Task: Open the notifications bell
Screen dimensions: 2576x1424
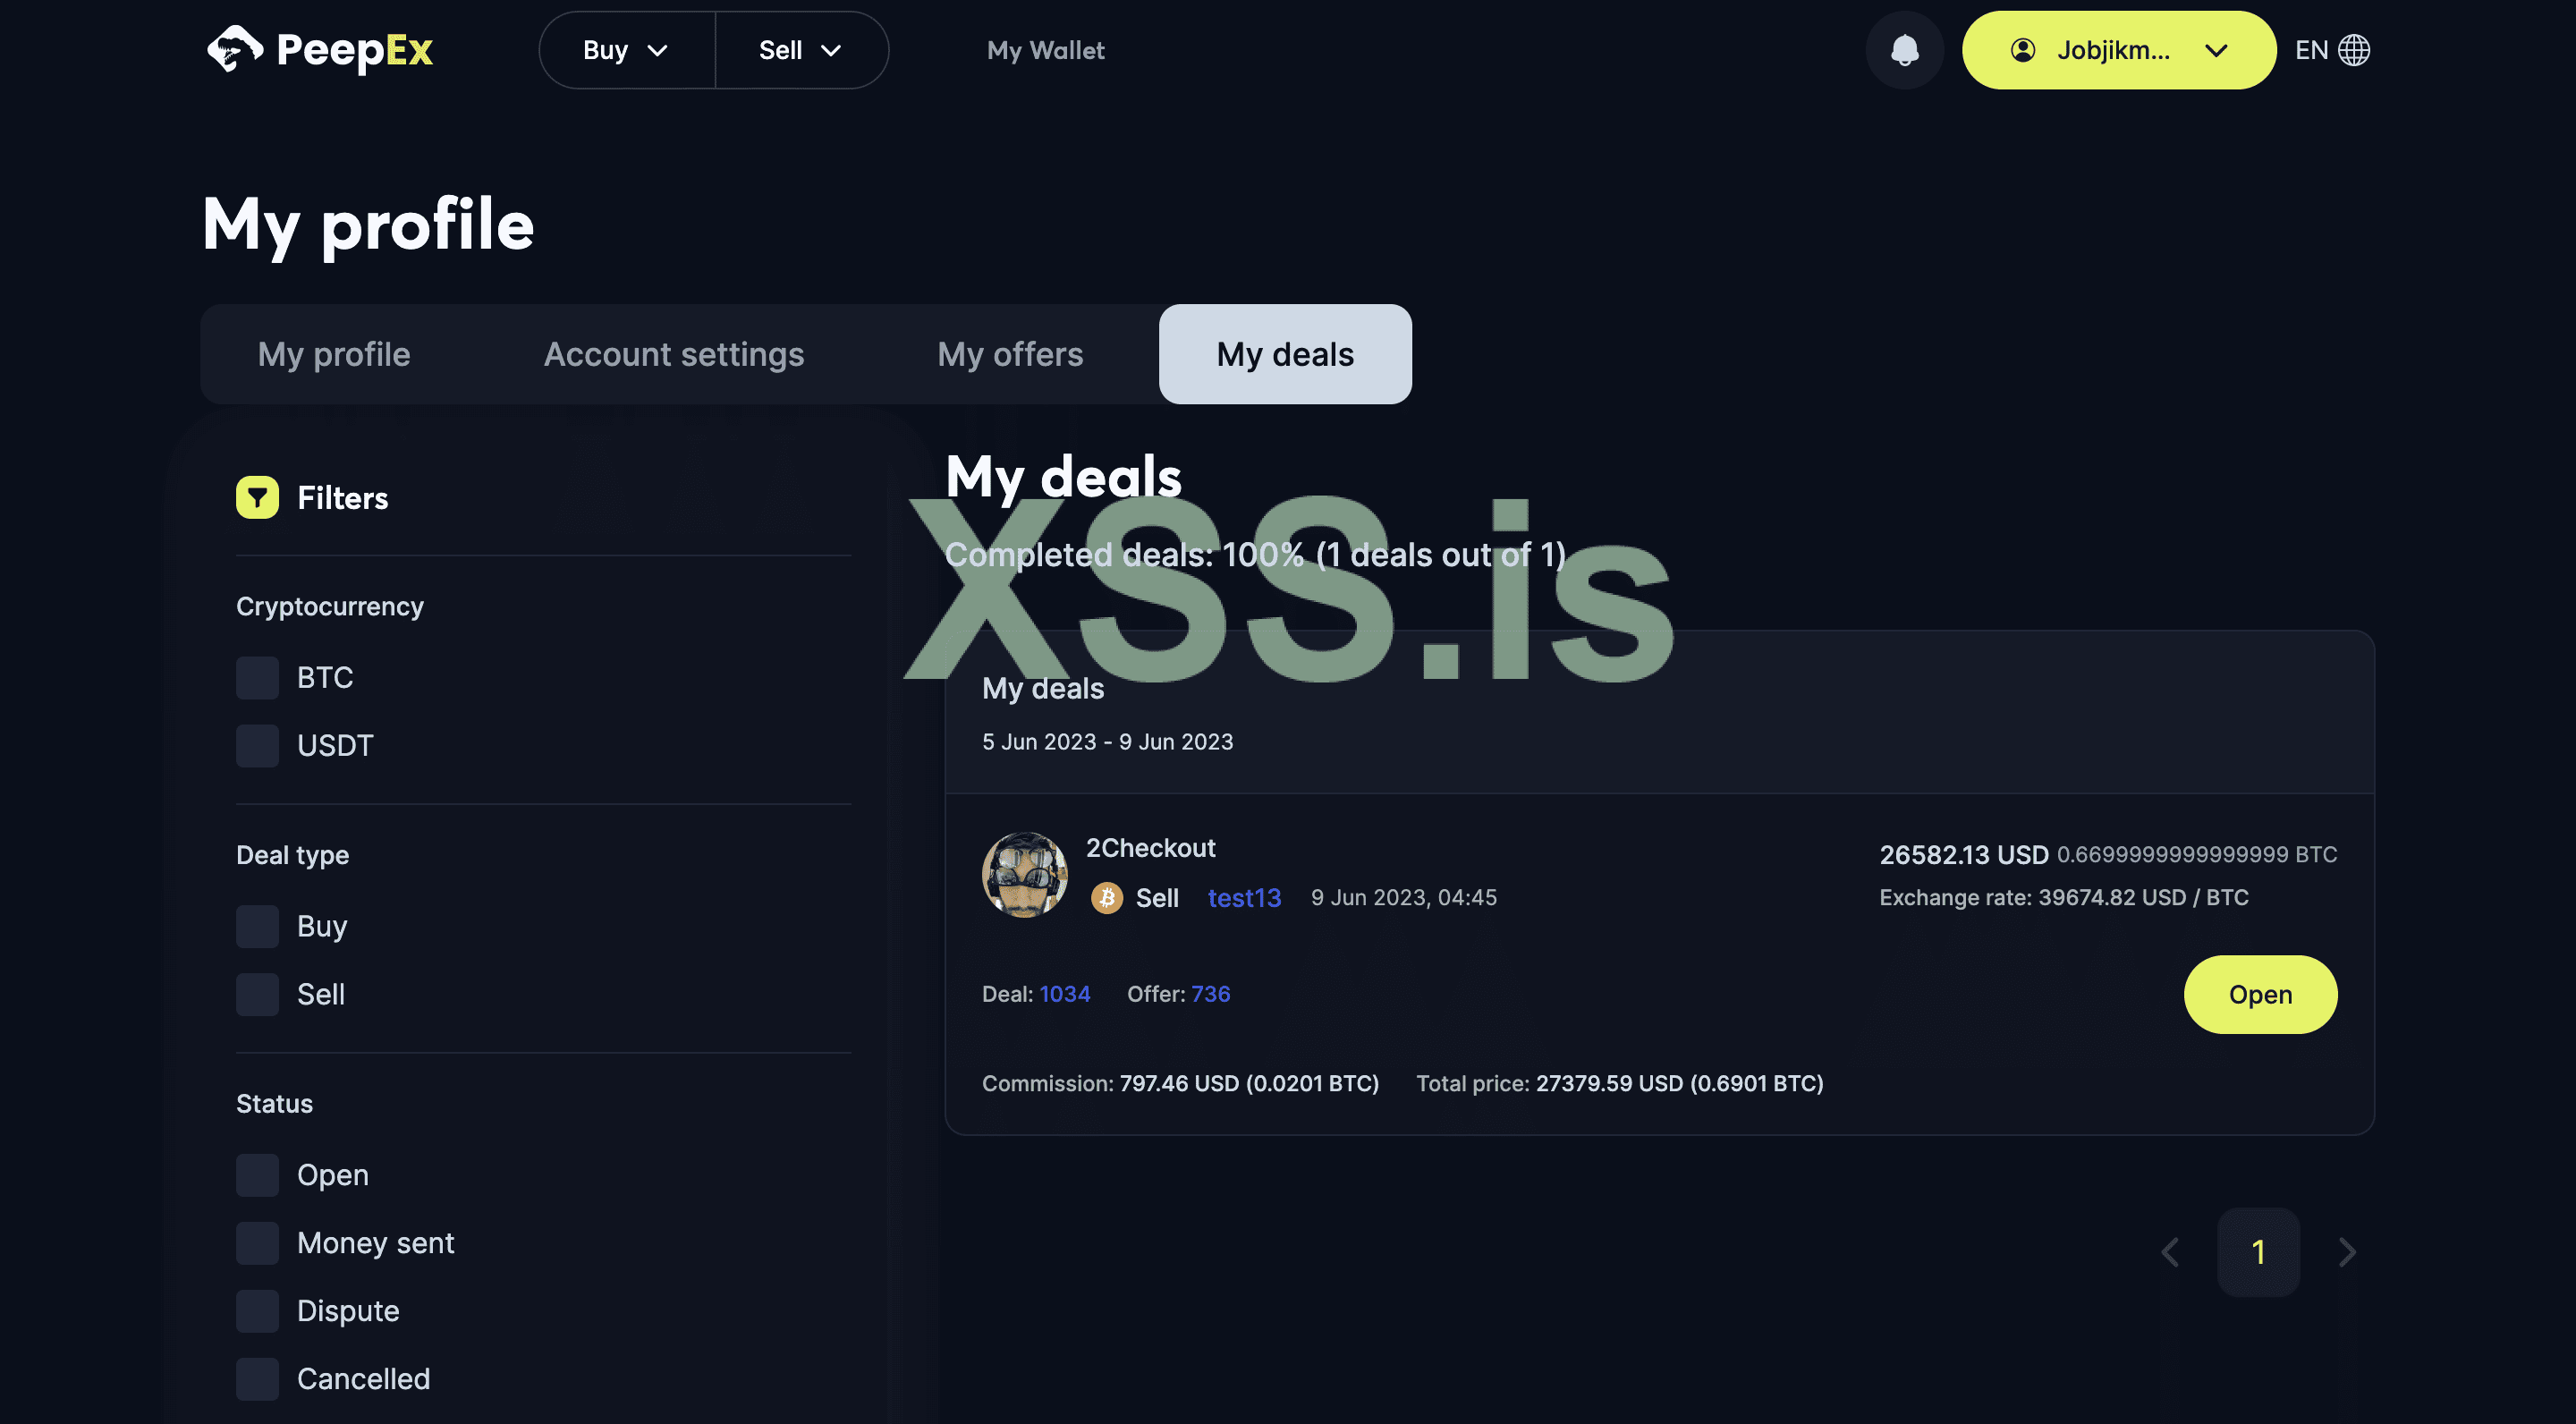Action: [1904, 50]
